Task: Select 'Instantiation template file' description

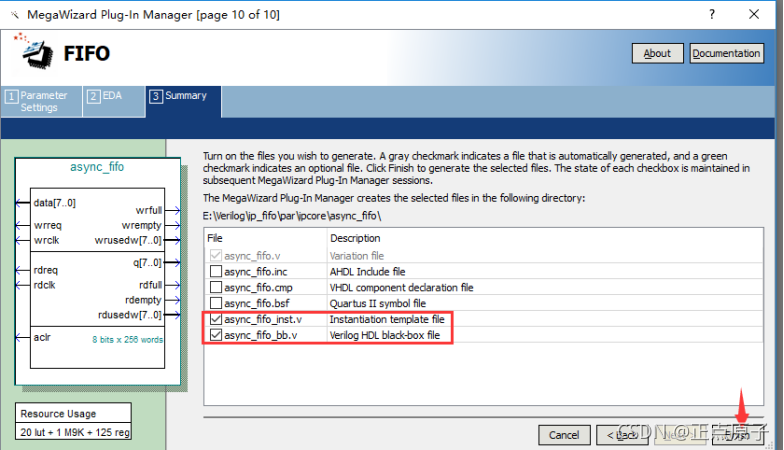Action: point(387,319)
